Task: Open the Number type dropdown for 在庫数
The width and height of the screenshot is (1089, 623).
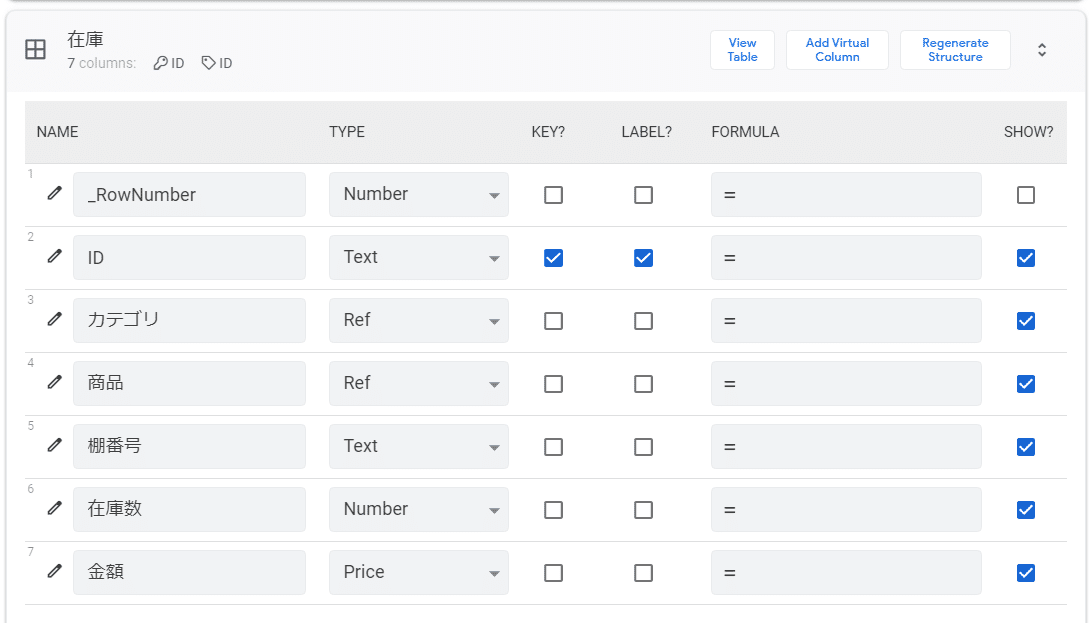Action: click(418, 510)
